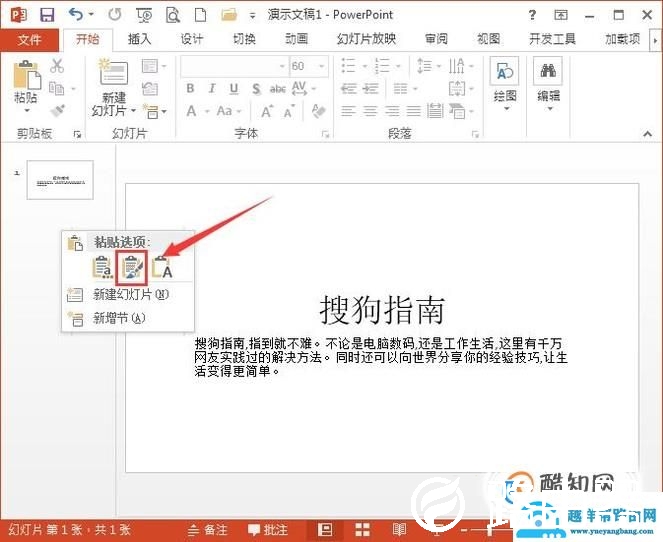This screenshot has width=663, height=542.
Task: Switch to Slide Sorter view icon
Action: (x=362, y=529)
